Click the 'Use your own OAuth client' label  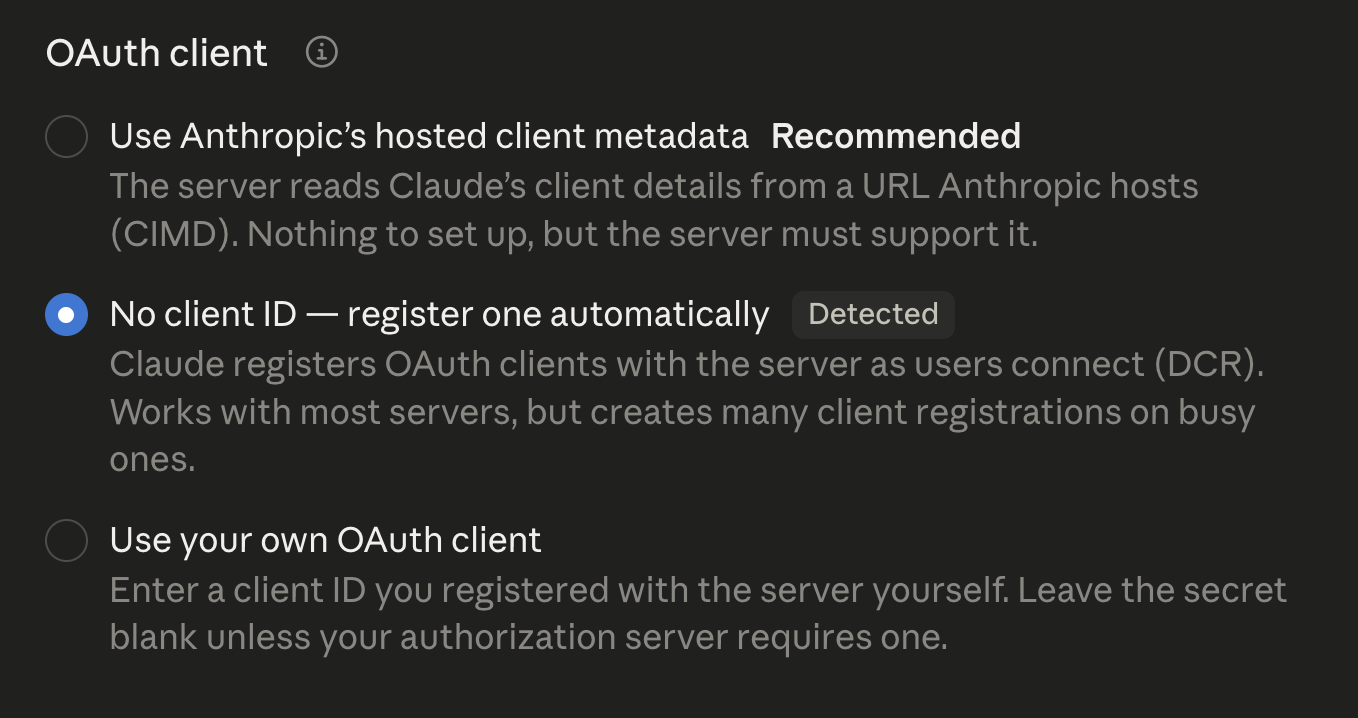[325, 540]
